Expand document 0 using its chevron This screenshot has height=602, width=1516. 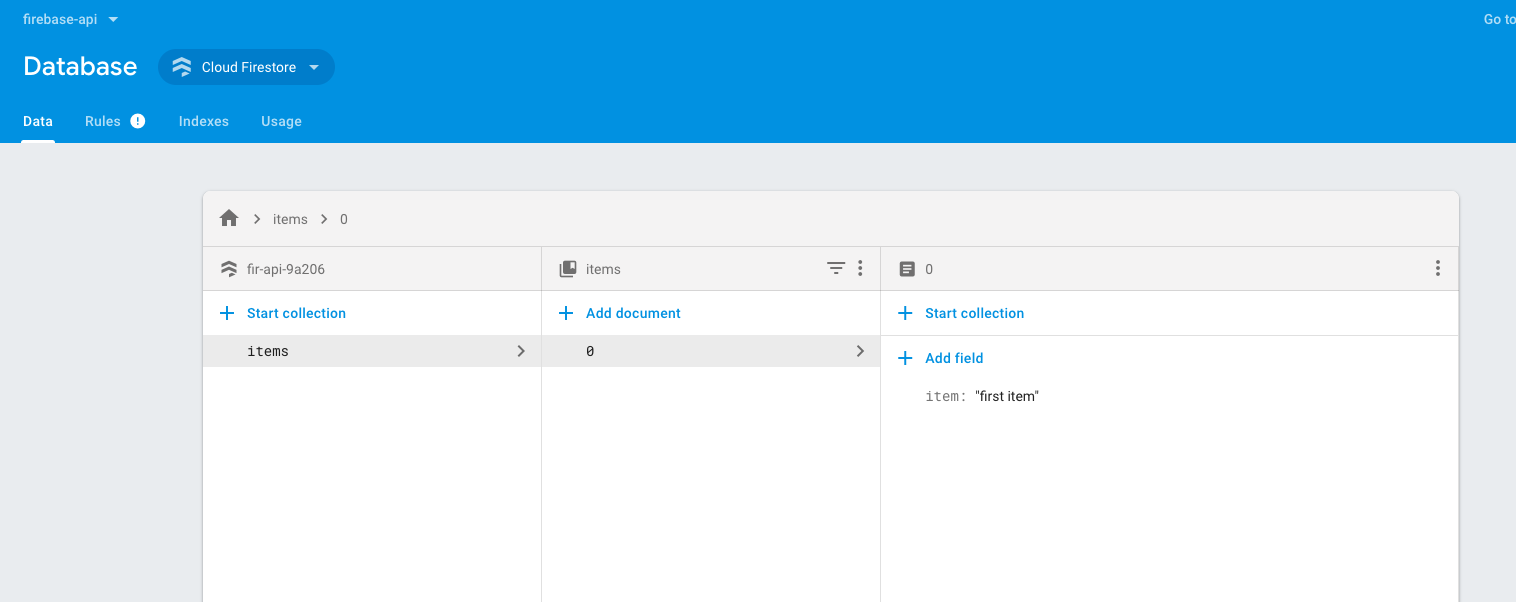click(860, 351)
